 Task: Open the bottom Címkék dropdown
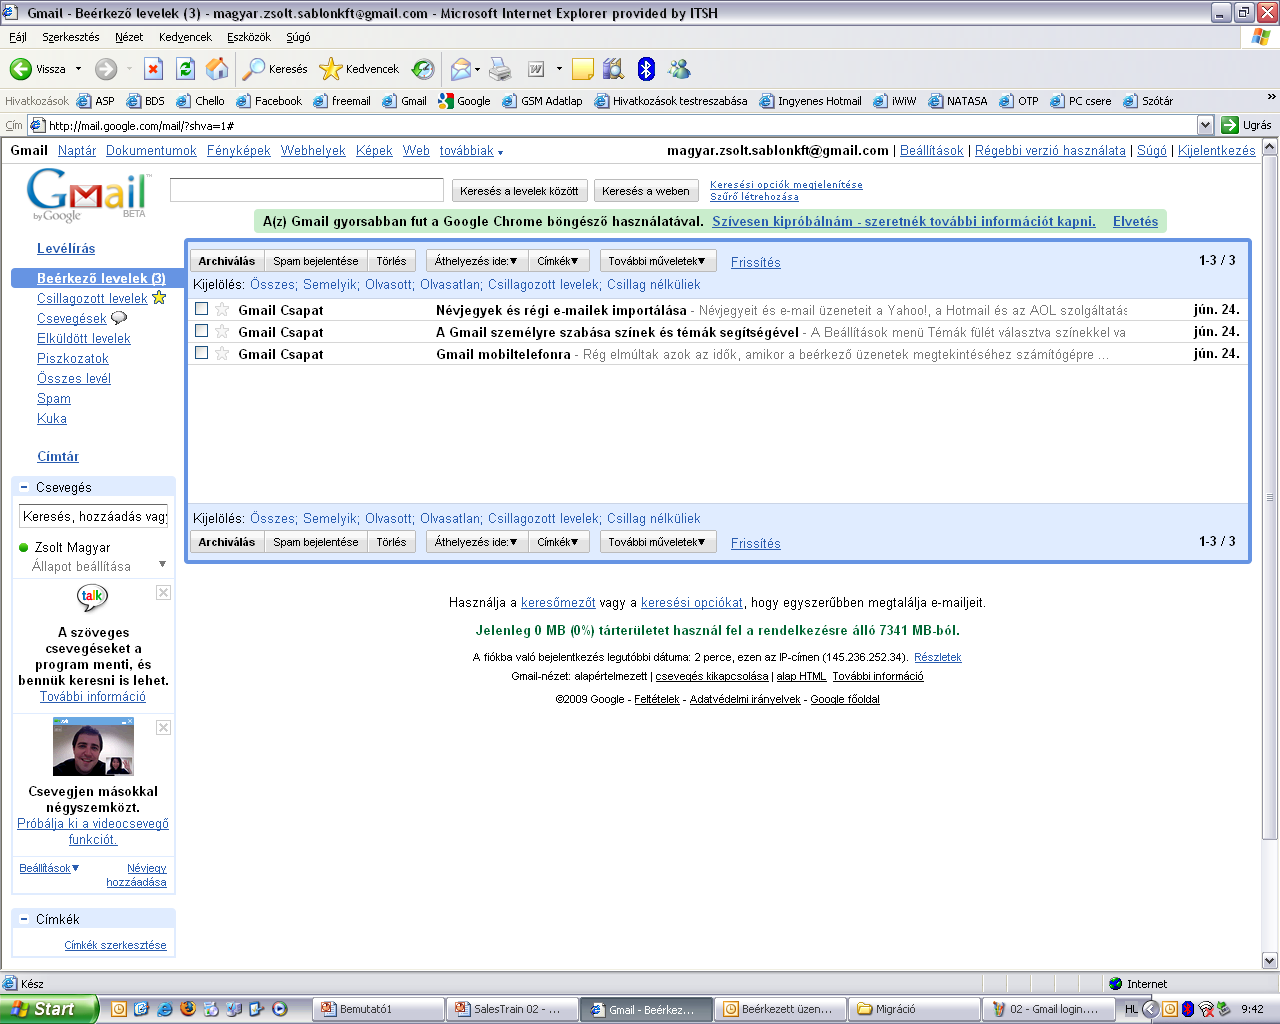click(x=558, y=542)
